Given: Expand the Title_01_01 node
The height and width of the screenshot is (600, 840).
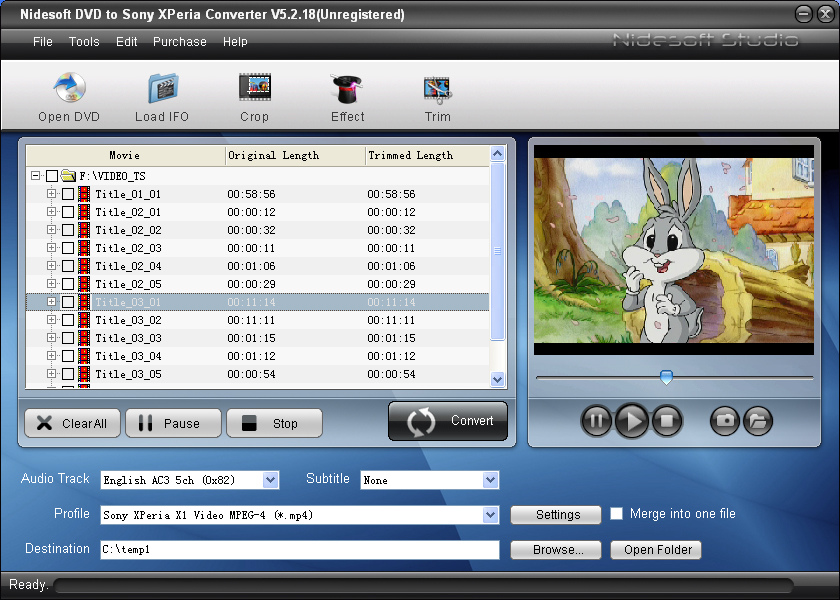Looking at the screenshot, I should pos(51,193).
